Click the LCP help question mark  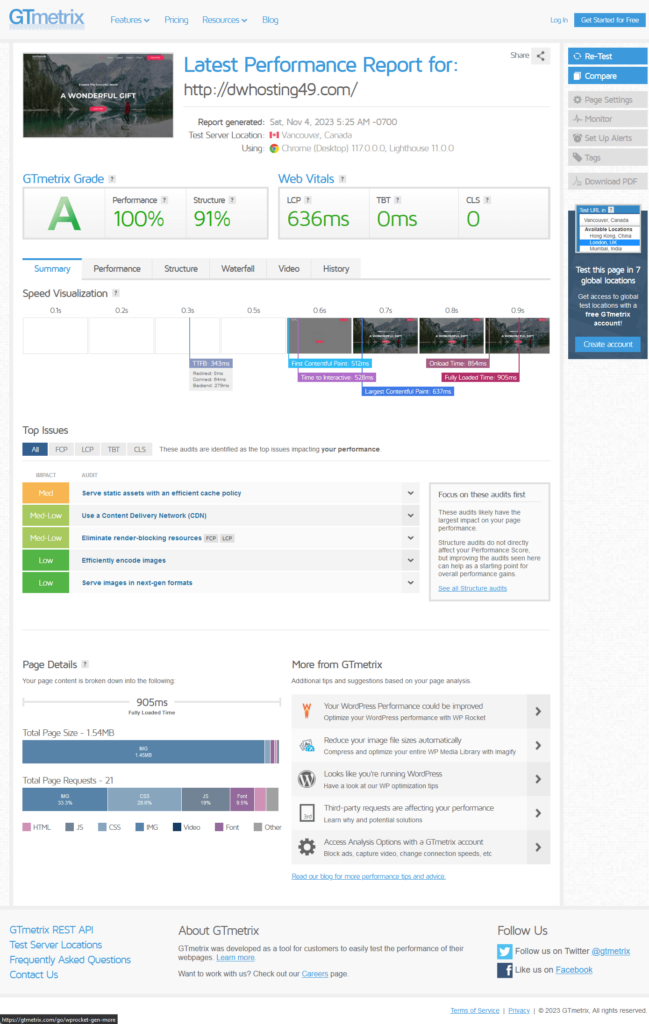(x=308, y=200)
